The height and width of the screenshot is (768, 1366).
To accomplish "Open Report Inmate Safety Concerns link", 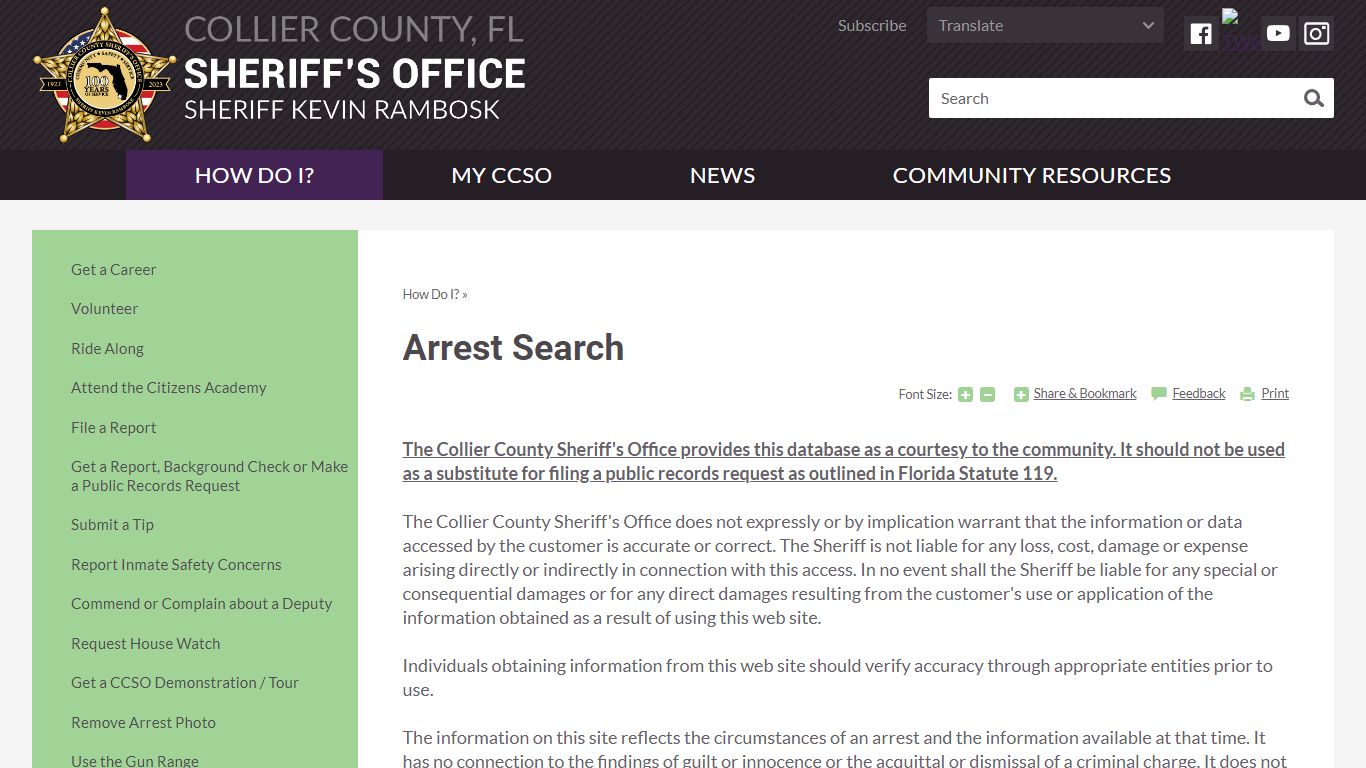I will (176, 564).
